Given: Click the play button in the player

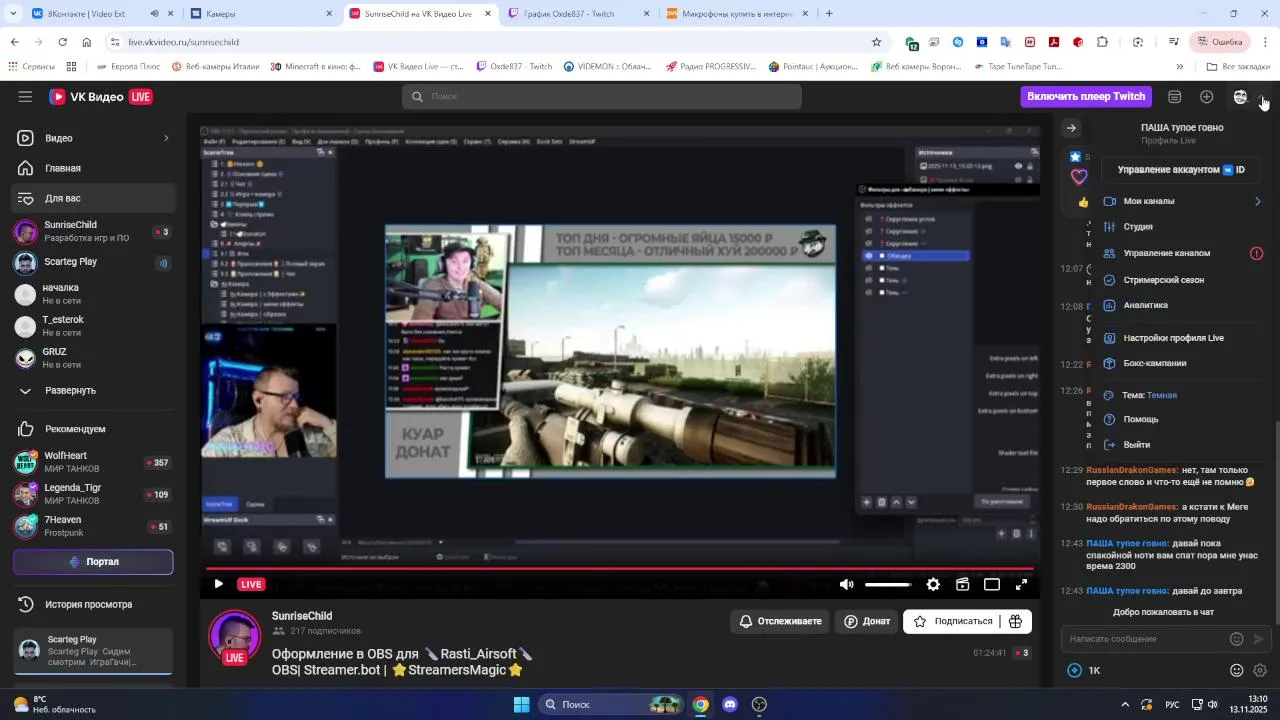Looking at the screenshot, I should click(x=218, y=585).
